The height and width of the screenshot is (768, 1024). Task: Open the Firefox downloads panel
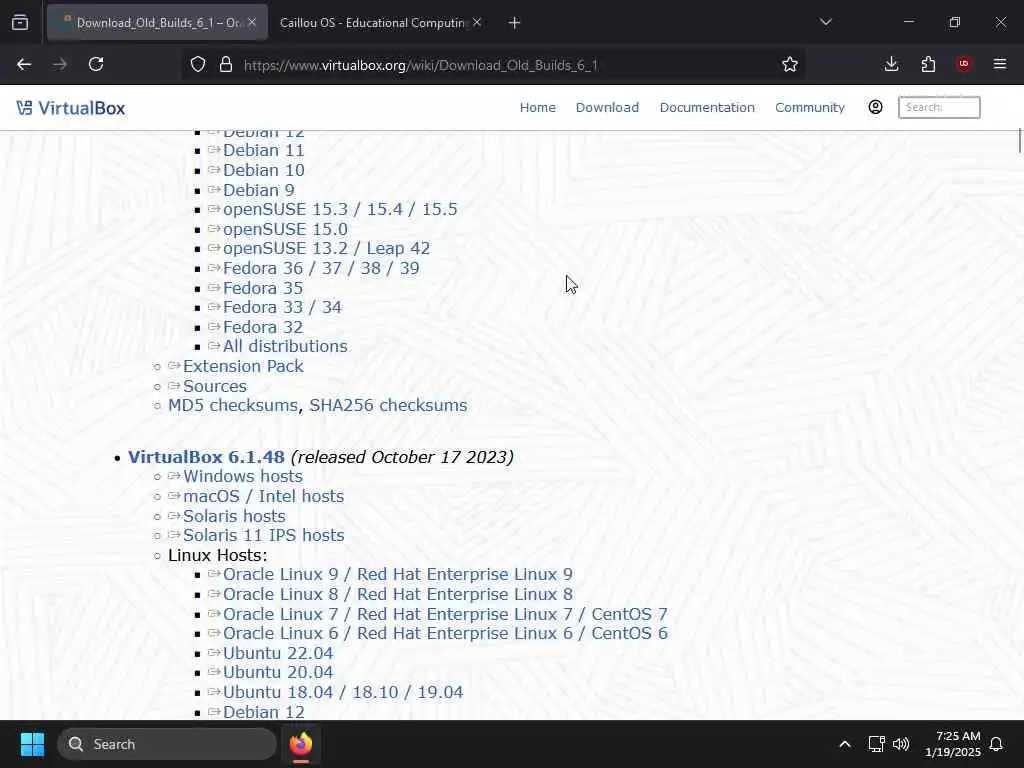point(891,64)
